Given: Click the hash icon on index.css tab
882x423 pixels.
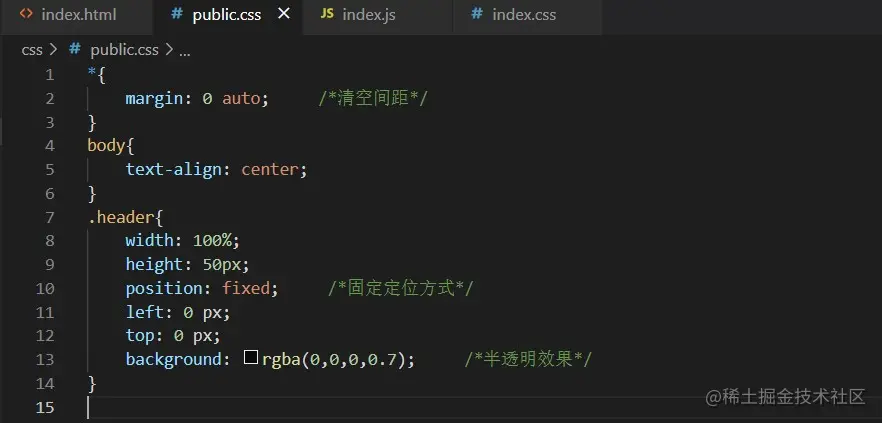Looking at the screenshot, I should (x=476, y=14).
